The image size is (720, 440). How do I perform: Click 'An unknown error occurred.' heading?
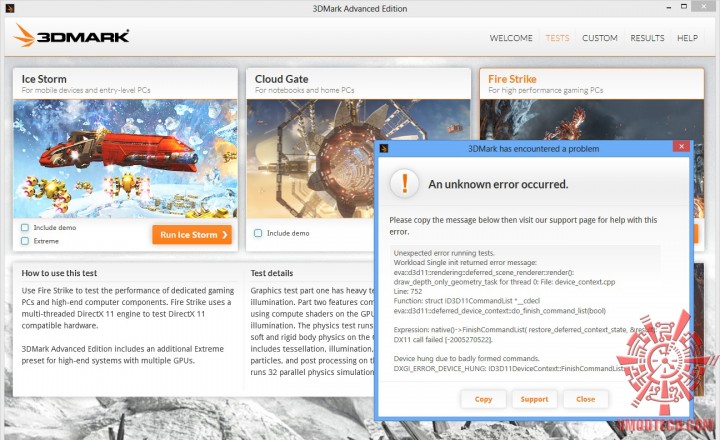498,184
